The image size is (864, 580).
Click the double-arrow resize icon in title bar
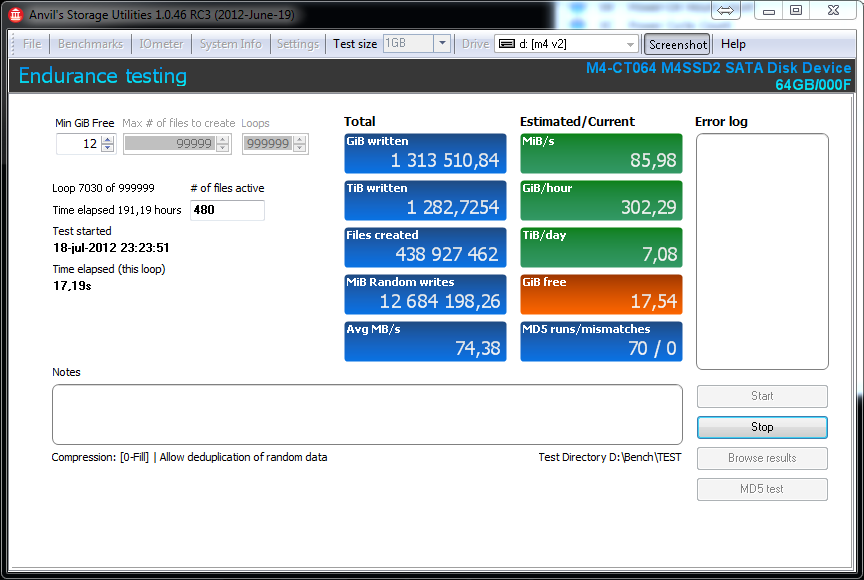pyautogui.click(x=725, y=10)
